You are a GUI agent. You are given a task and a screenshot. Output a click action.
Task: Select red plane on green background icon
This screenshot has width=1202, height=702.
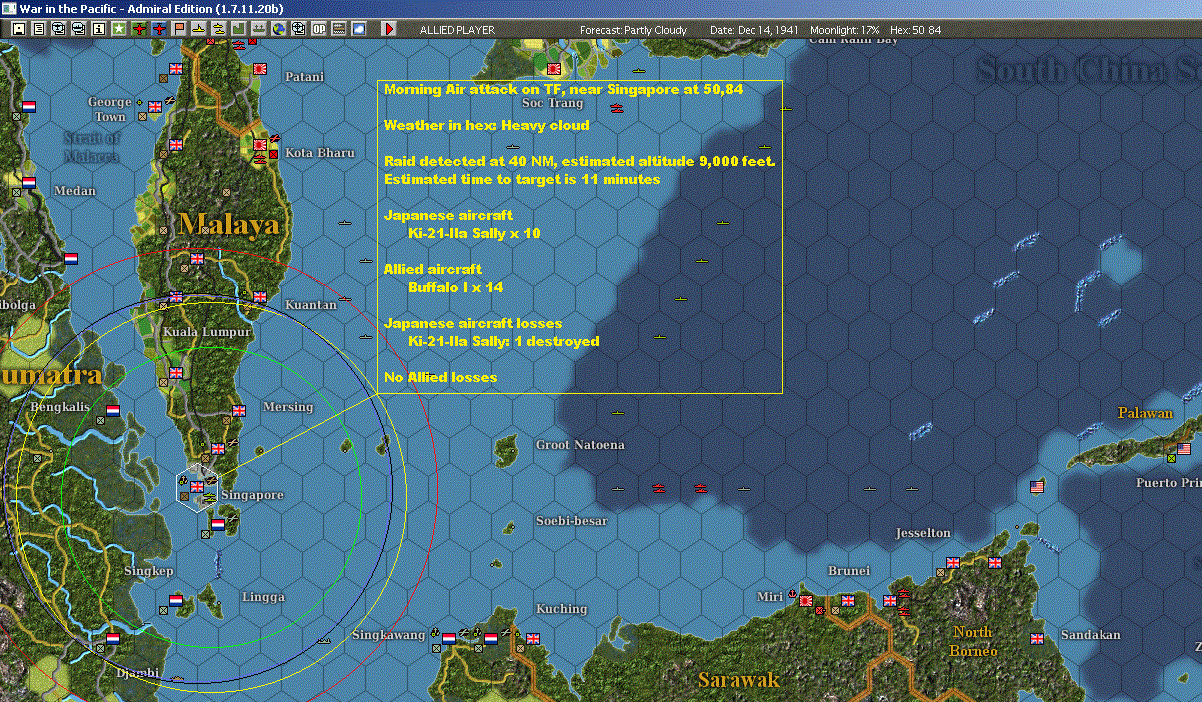click(x=139, y=30)
